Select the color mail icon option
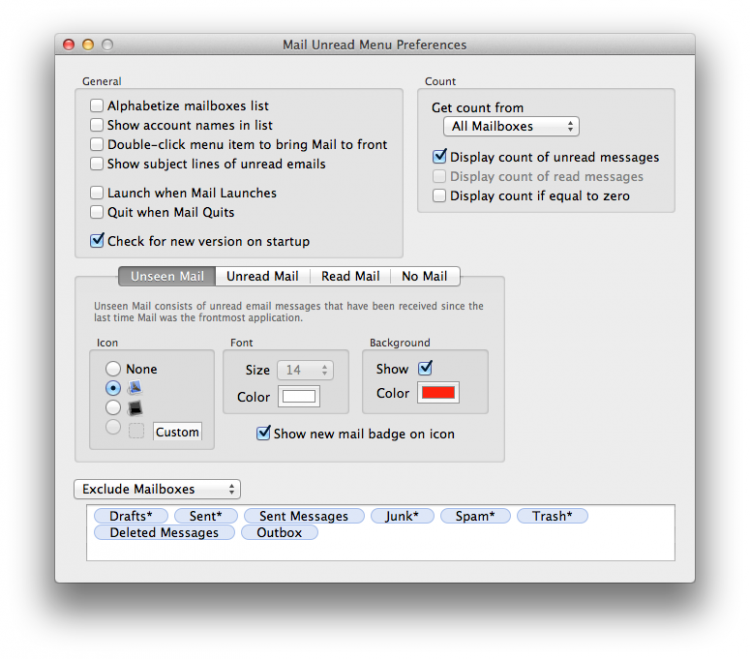 [x=113, y=388]
